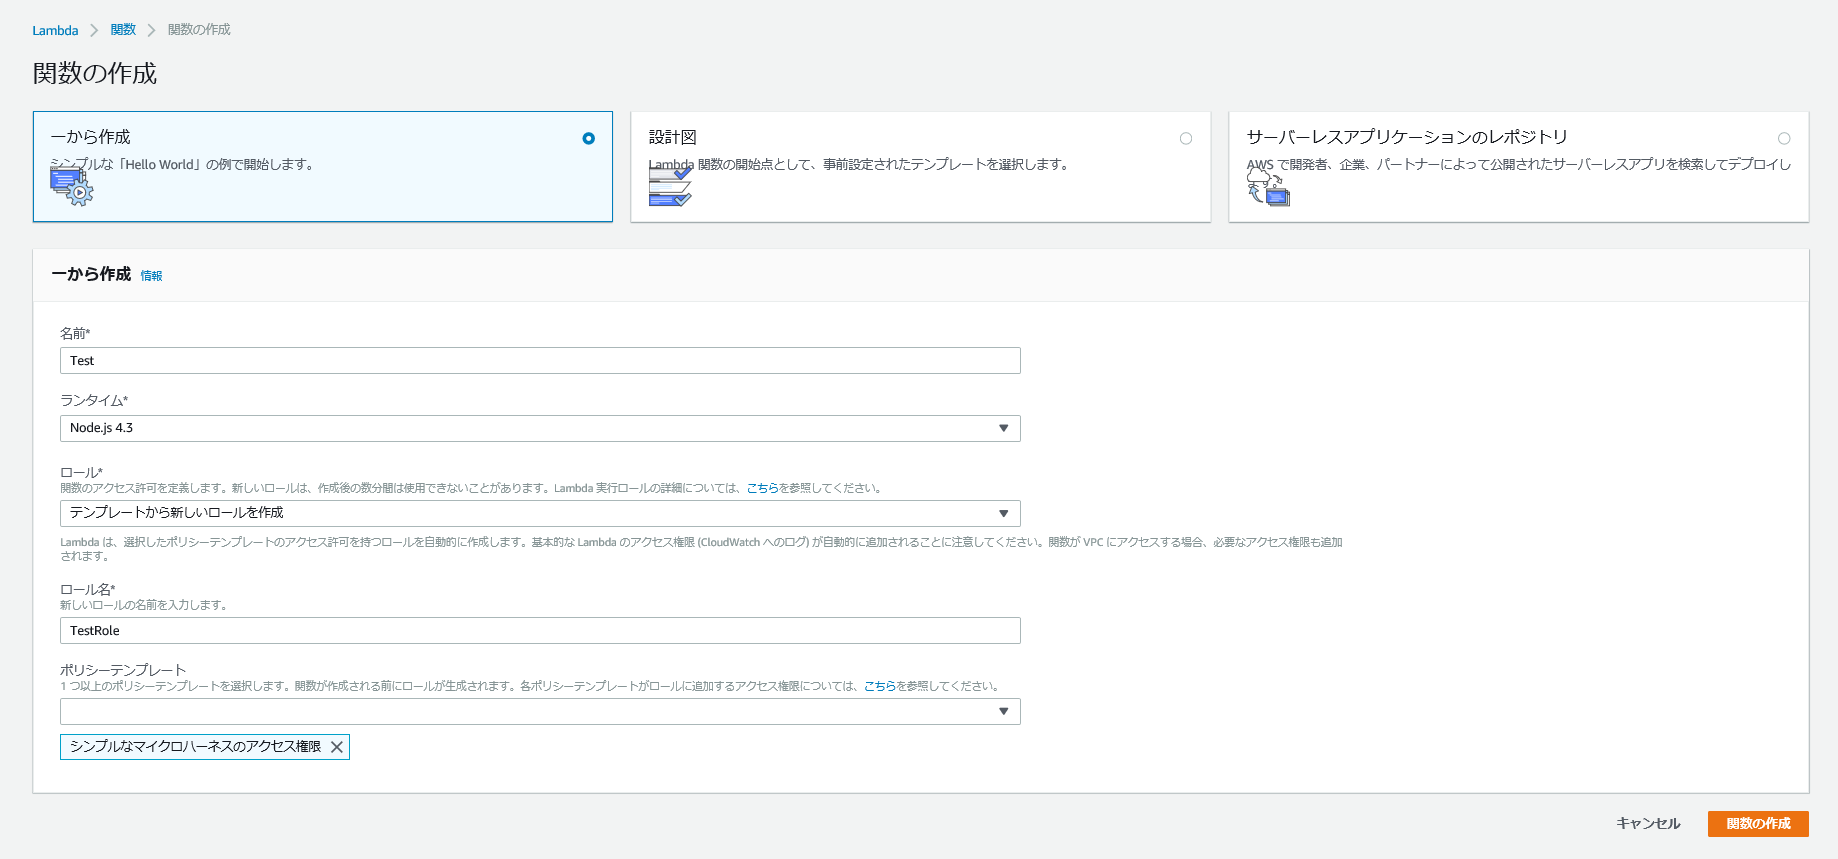The width and height of the screenshot is (1838, 859).
Task: Open the ロール template dropdown
Action: click(x=540, y=513)
